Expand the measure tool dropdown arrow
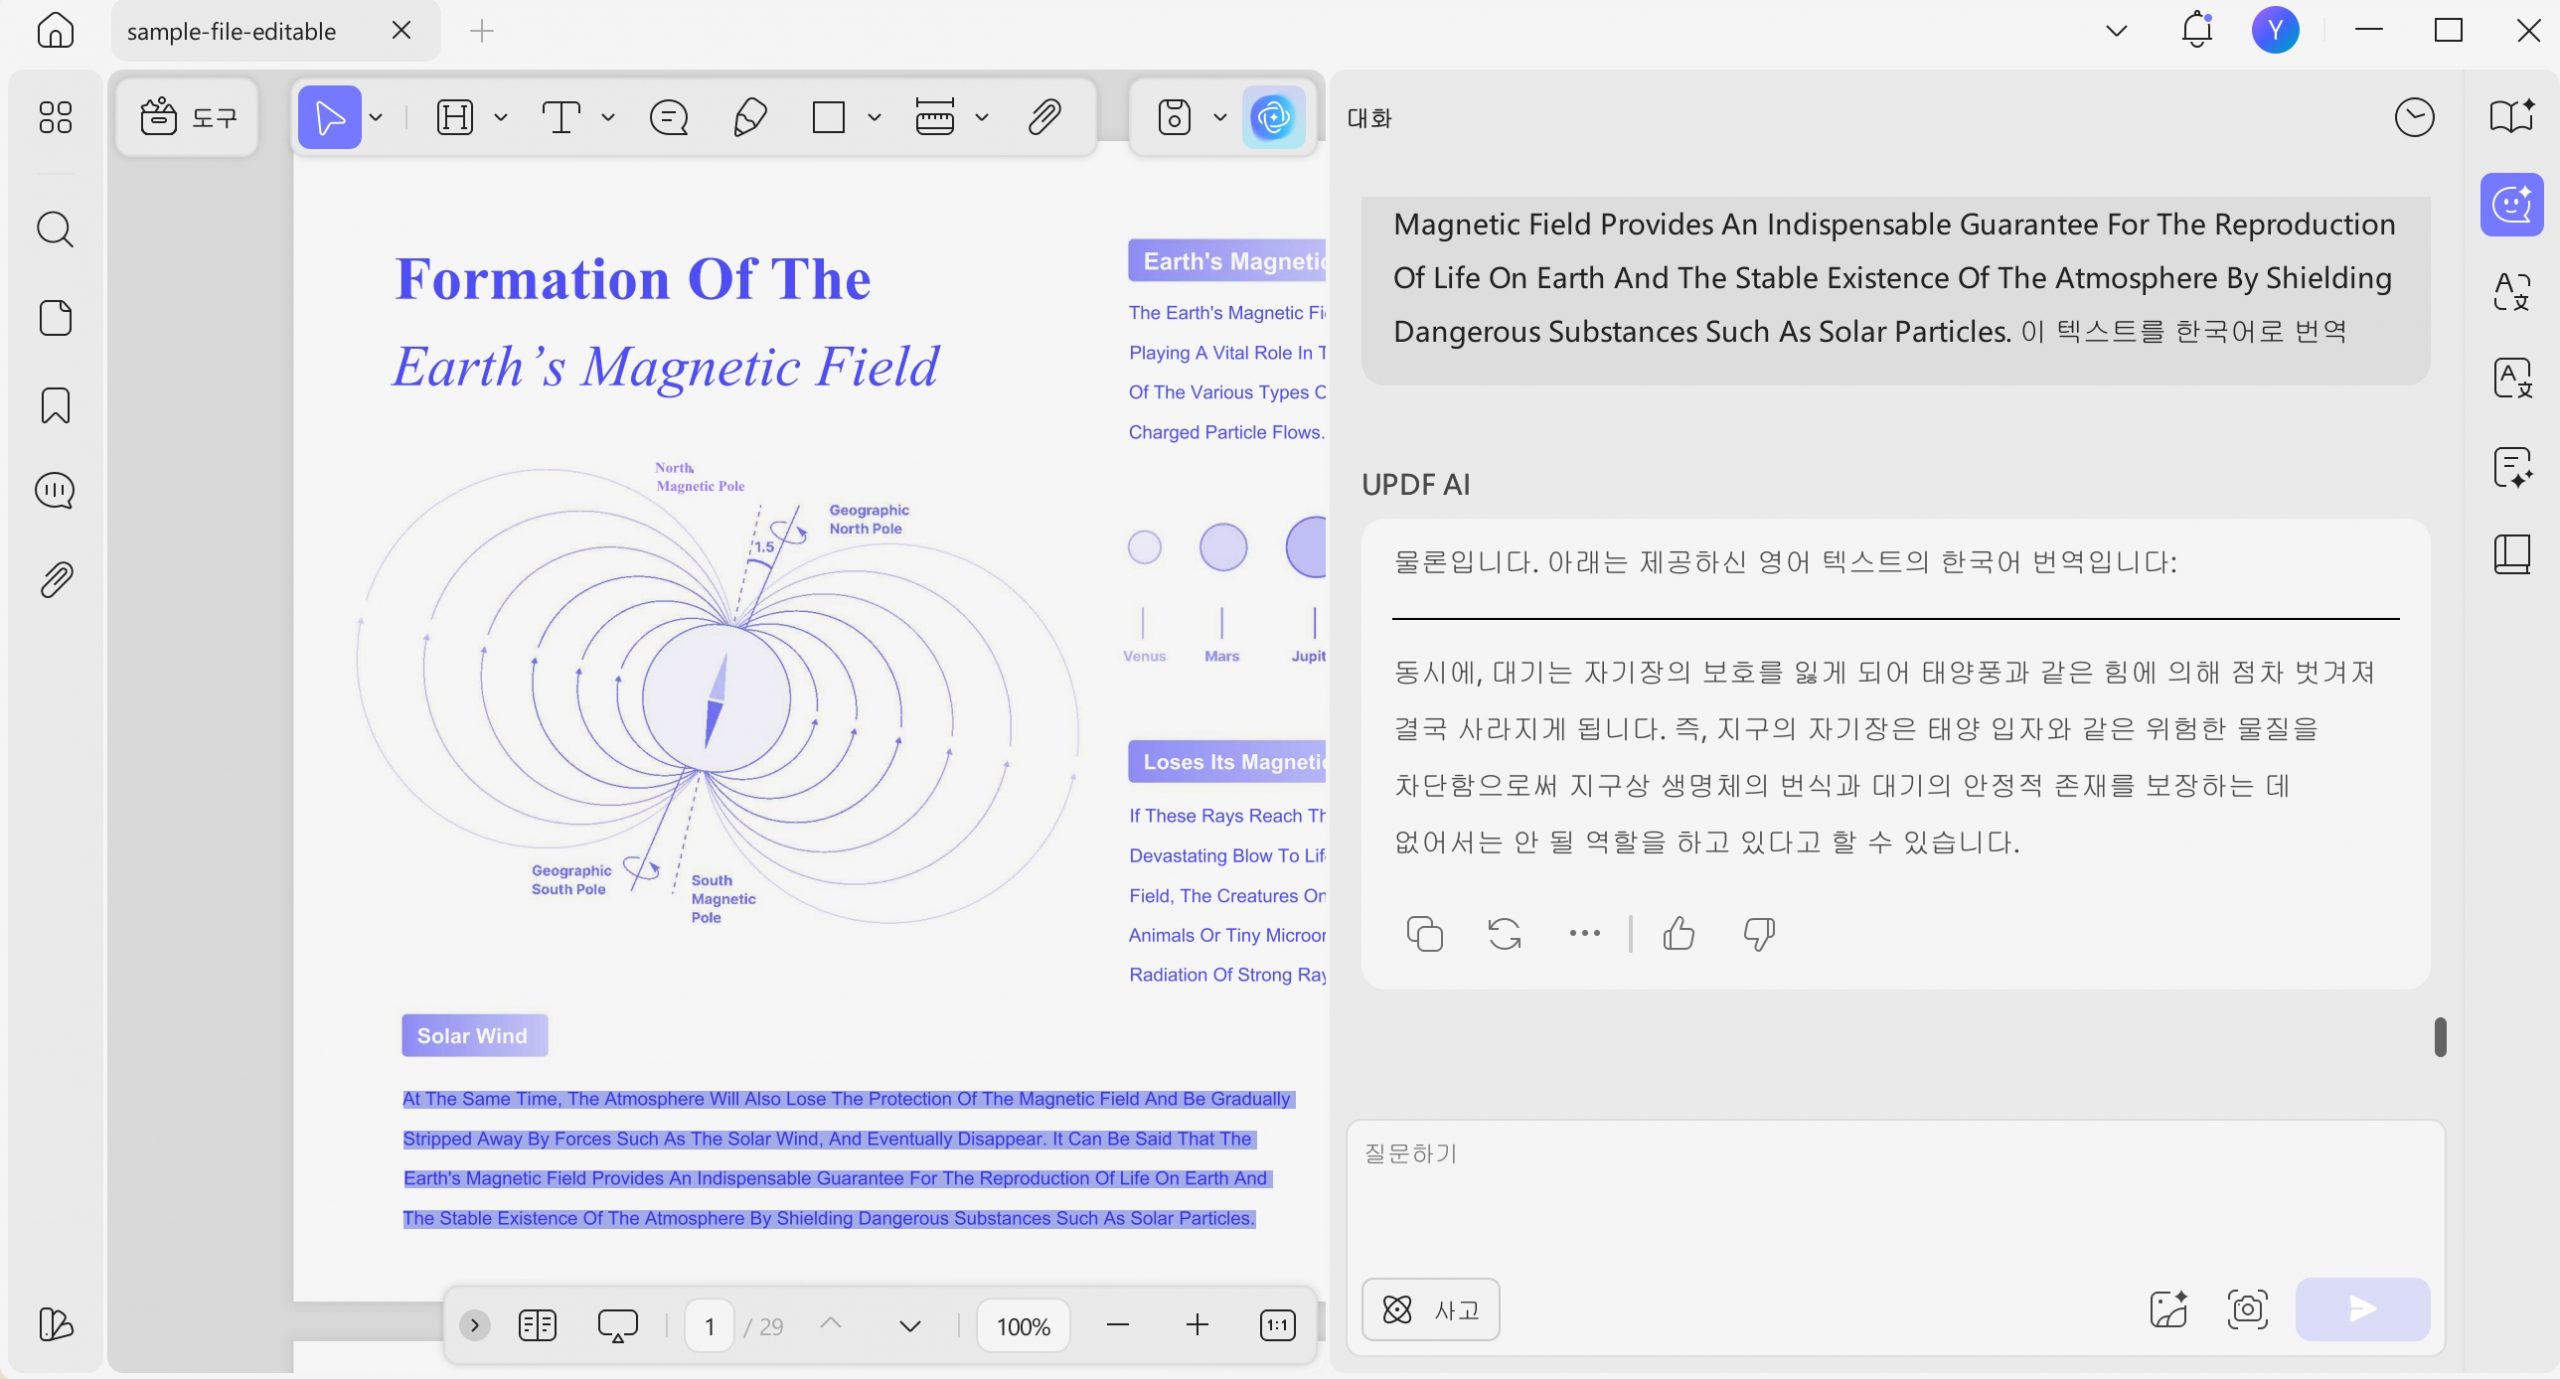 click(x=982, y=117)
